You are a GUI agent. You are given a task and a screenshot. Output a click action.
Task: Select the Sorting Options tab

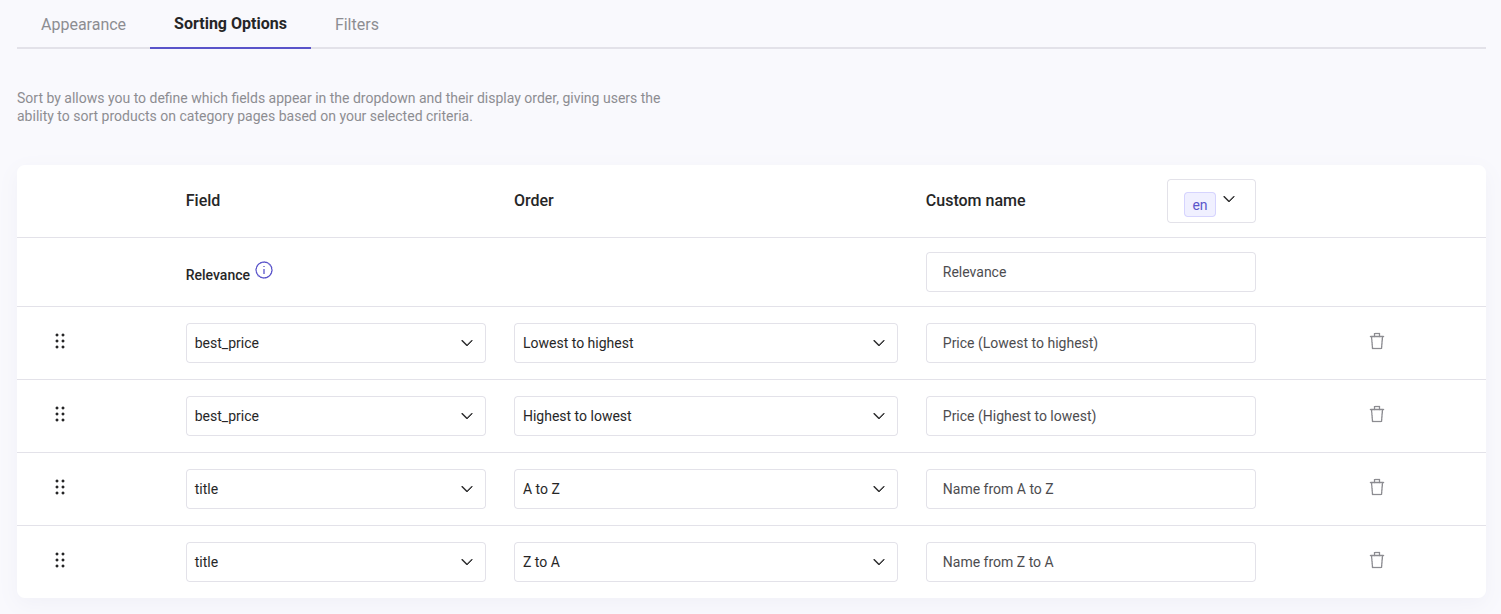[230, 24]
